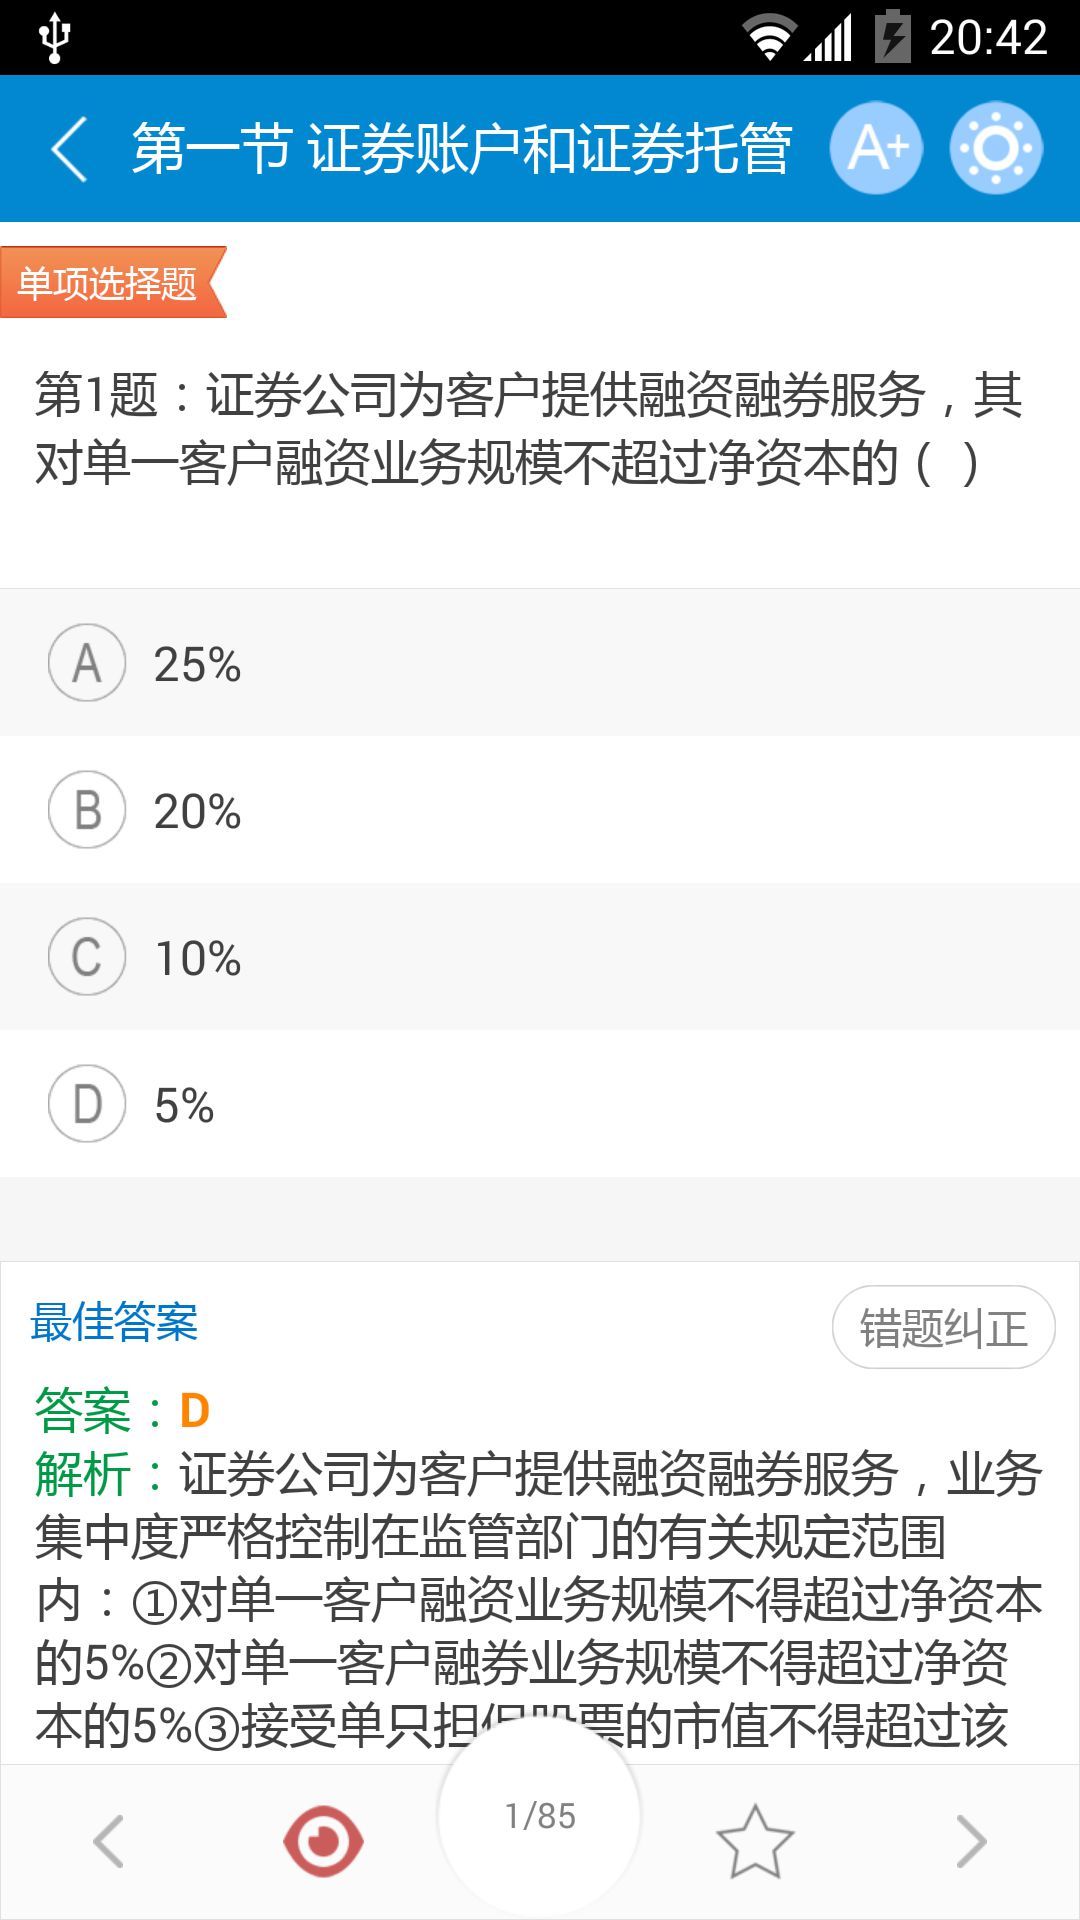Open question index 1/85 circle
This screenshot has height=1920, width=1080.
point(540,1815)
